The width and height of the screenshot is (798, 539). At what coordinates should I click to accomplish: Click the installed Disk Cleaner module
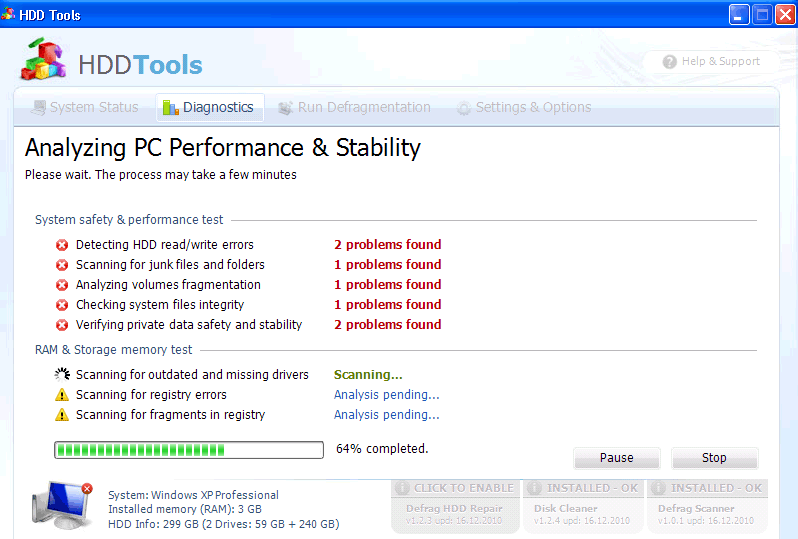pyautogui.click(x=583, y=505)
